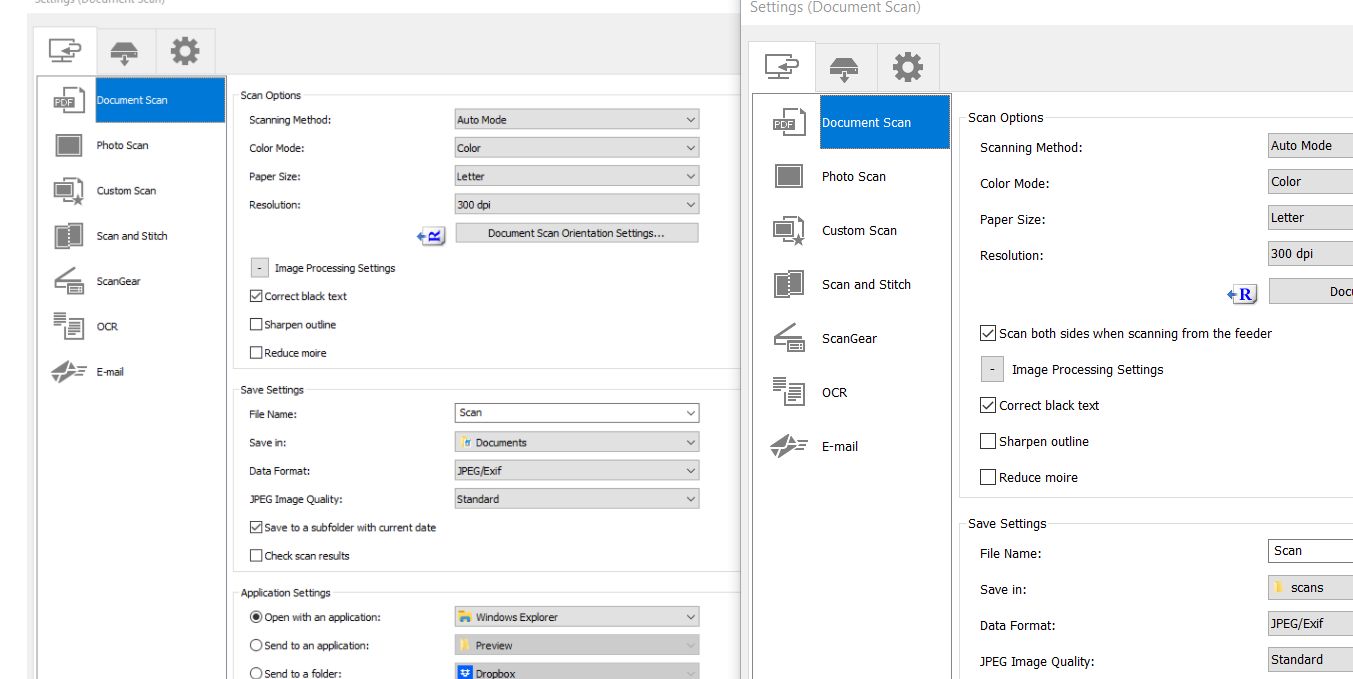The width and height of the screenshot is (1353, 679).
Task: Open the JPEG Image Quality dropdown in the left window
Action: pyautogui.click(x=577, y=499)
